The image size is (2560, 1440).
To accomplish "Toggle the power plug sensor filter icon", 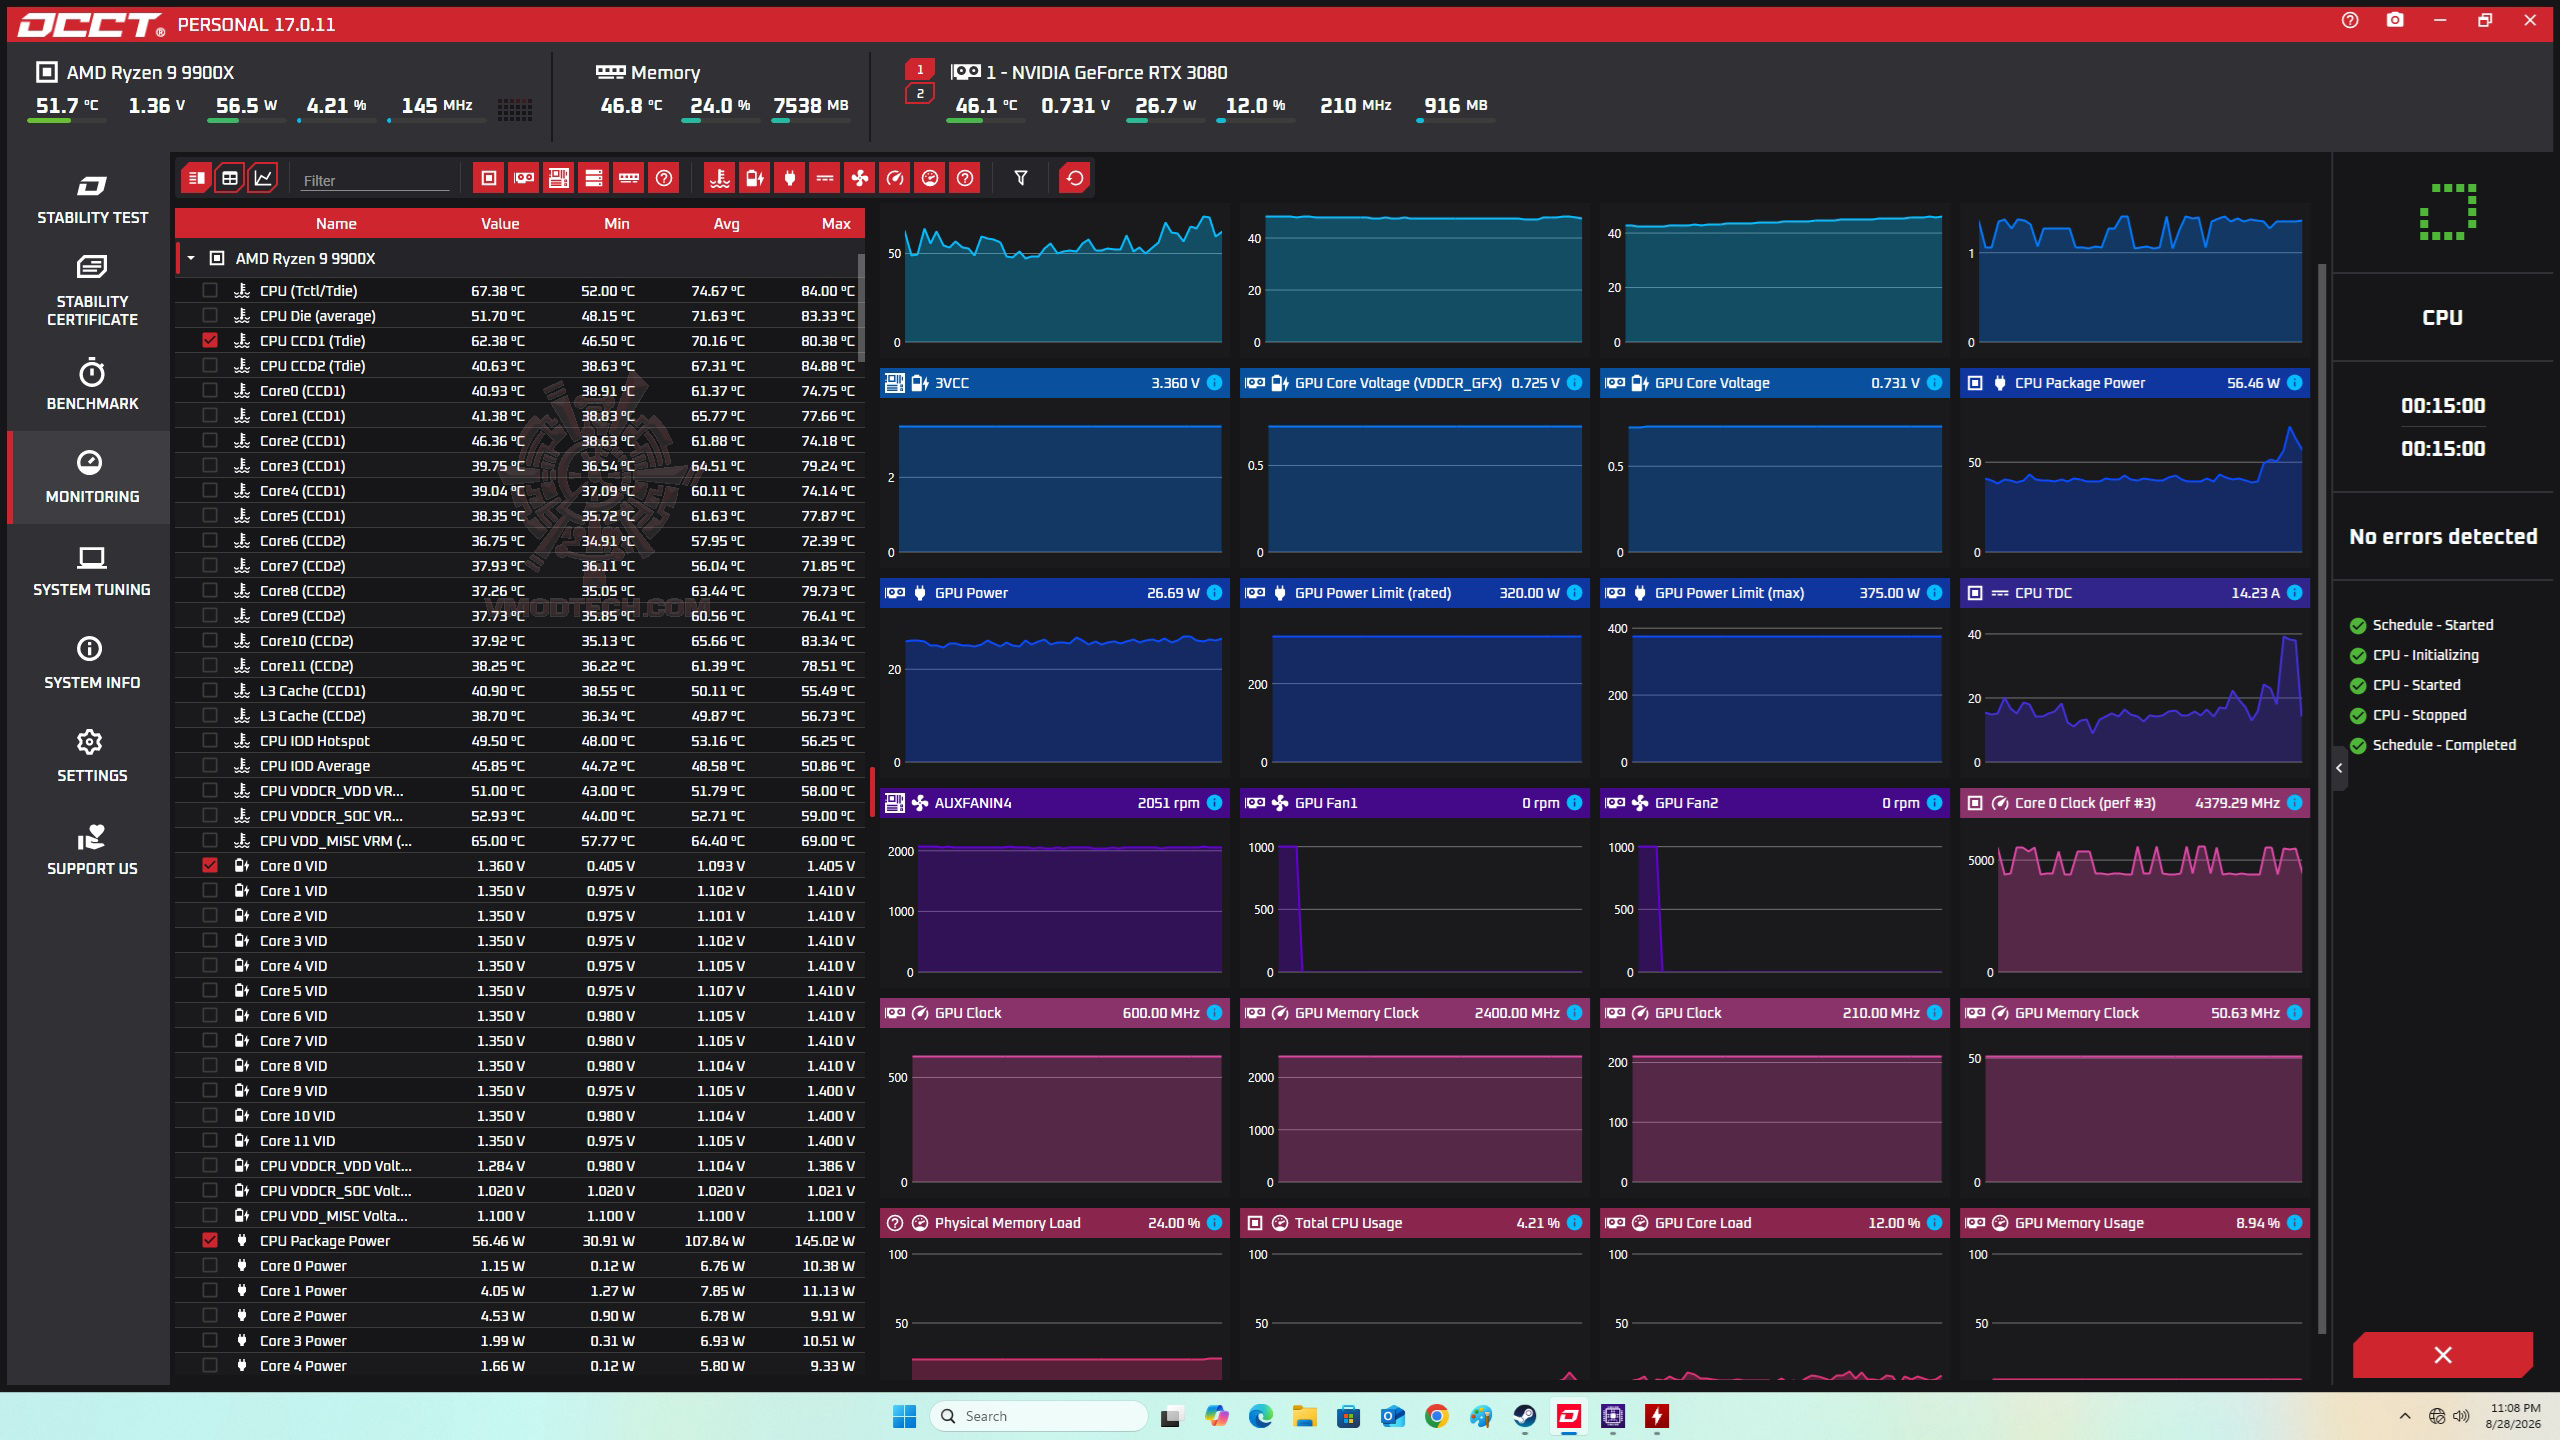I will 789,179.
